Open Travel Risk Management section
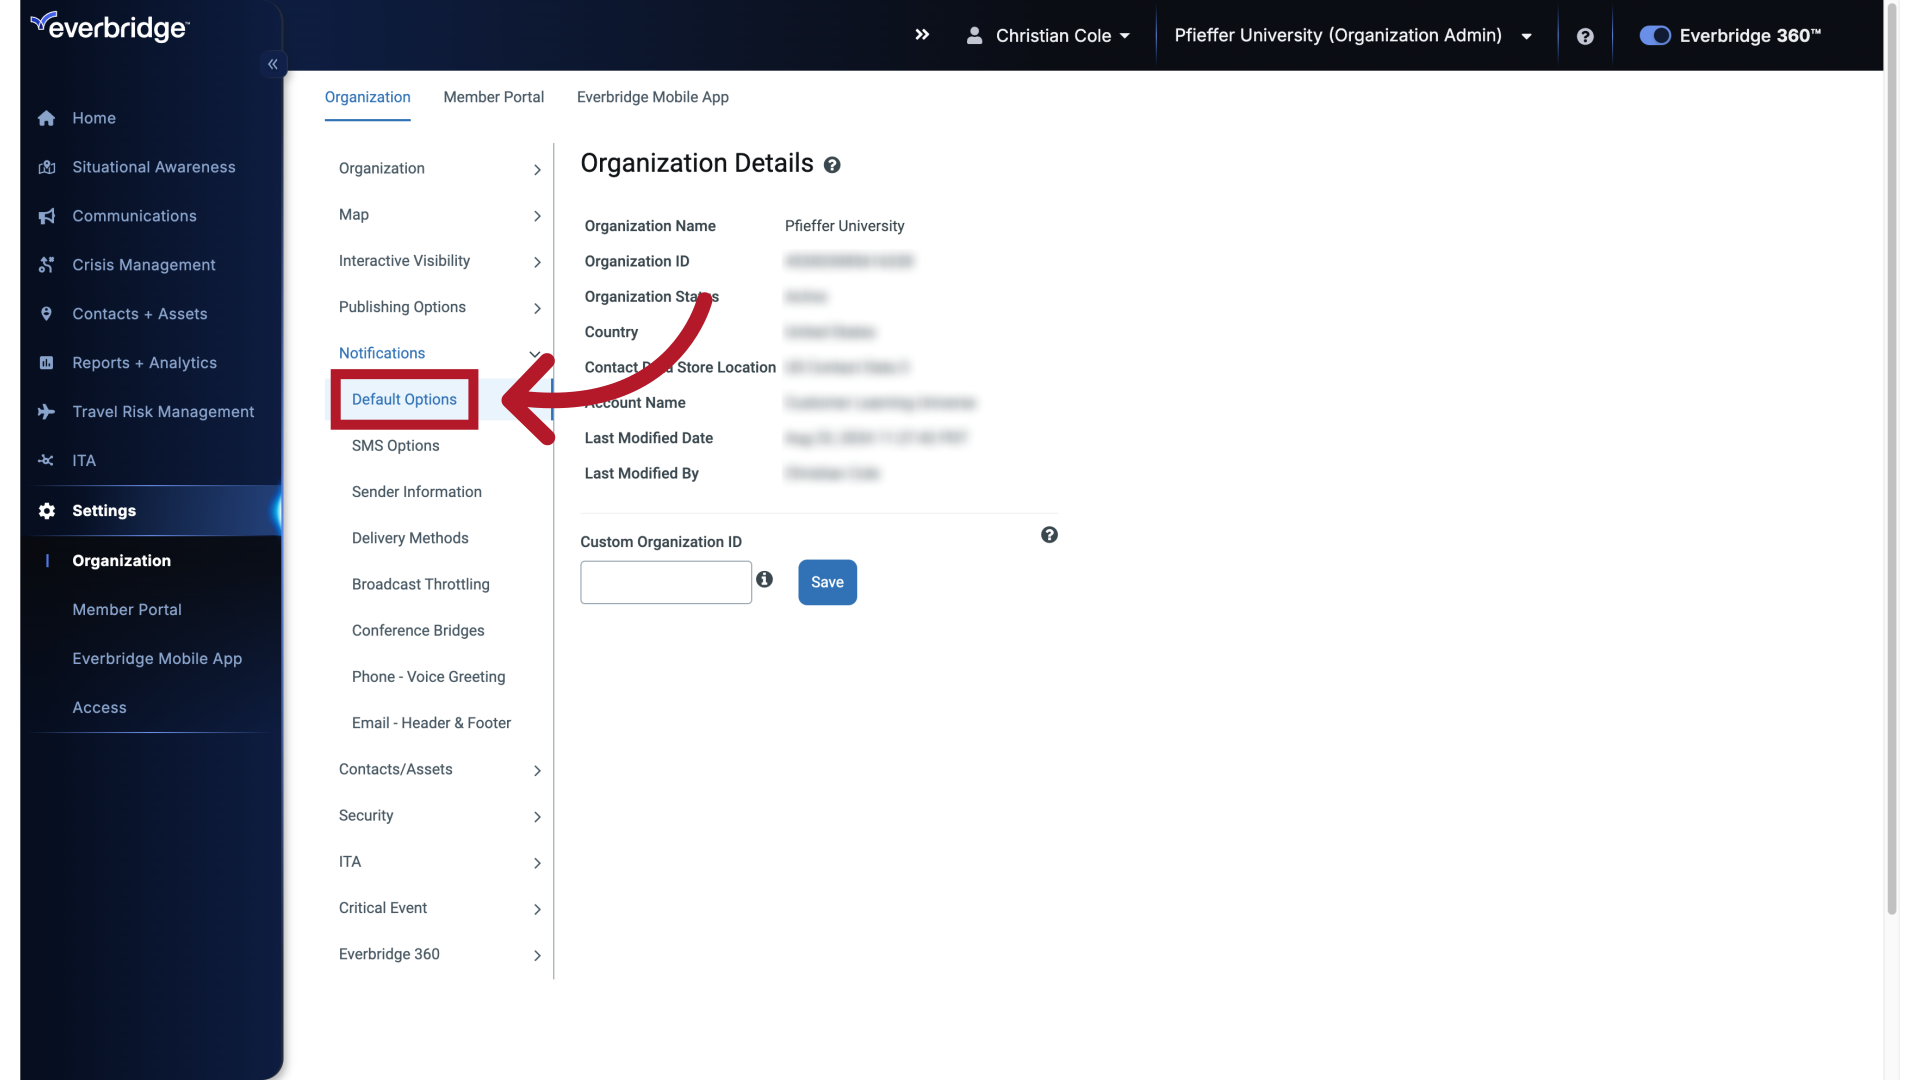 point(162,411)
